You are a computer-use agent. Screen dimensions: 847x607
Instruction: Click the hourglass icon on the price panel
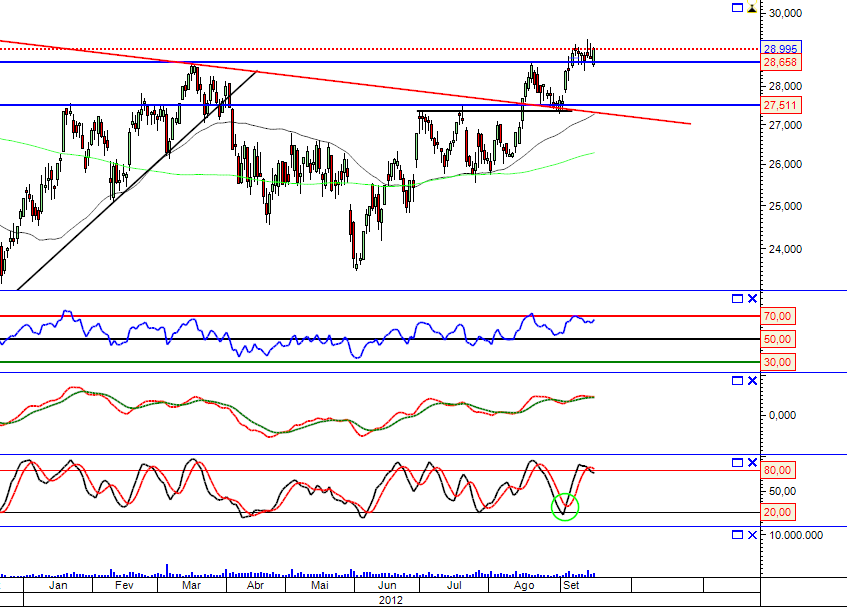pyautogui.click(x=752, y=8)
